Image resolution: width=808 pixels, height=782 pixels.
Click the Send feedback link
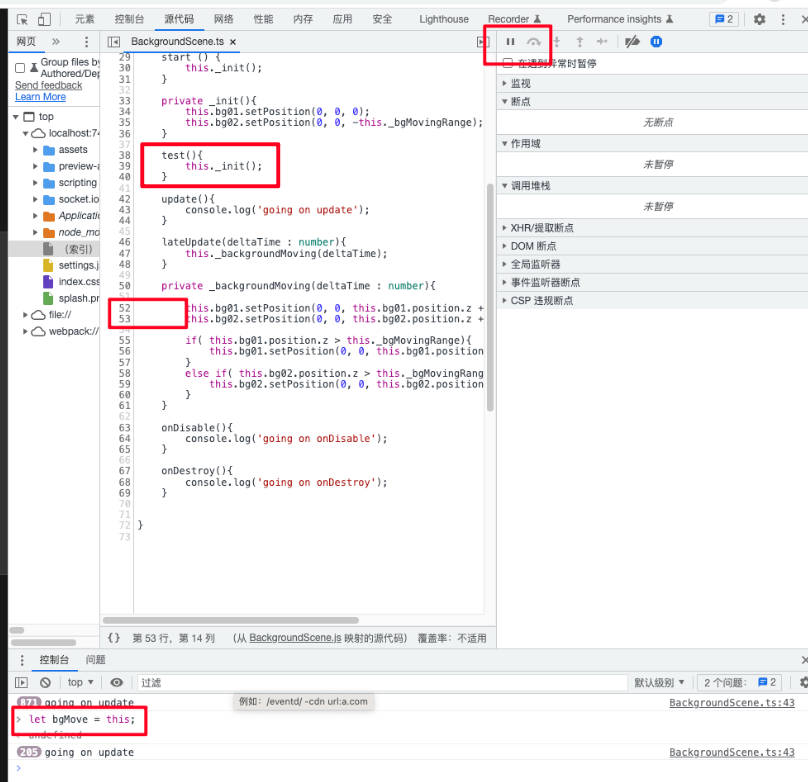pos(48,85)
